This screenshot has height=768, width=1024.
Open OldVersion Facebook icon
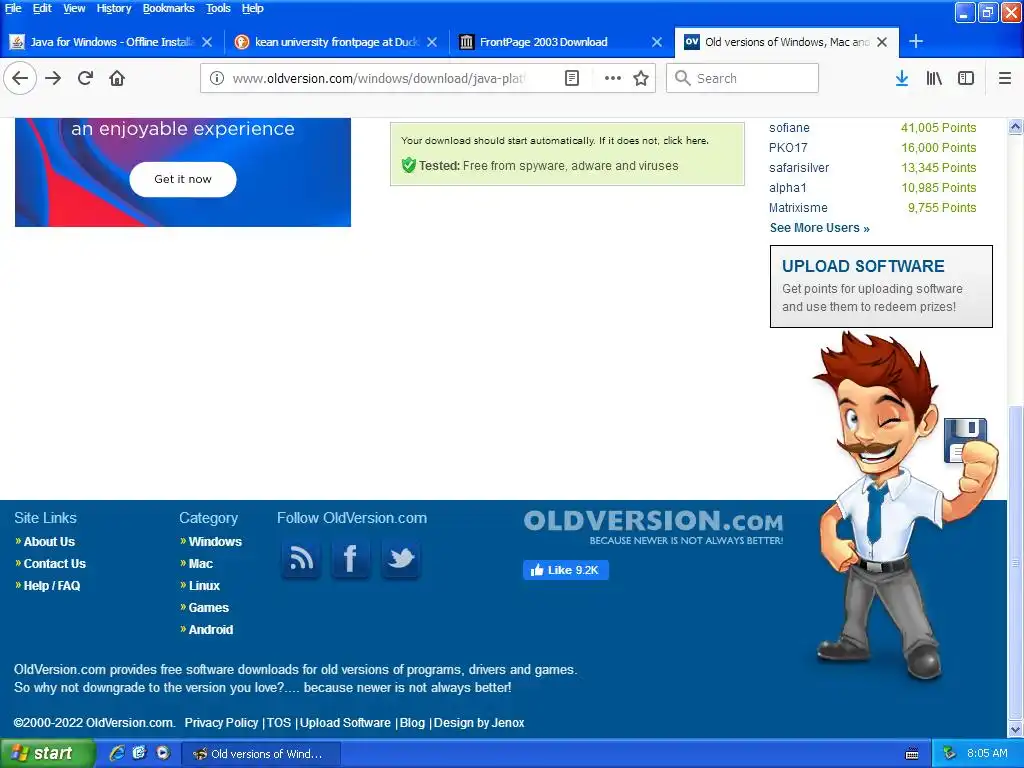[x=350, y=559]
